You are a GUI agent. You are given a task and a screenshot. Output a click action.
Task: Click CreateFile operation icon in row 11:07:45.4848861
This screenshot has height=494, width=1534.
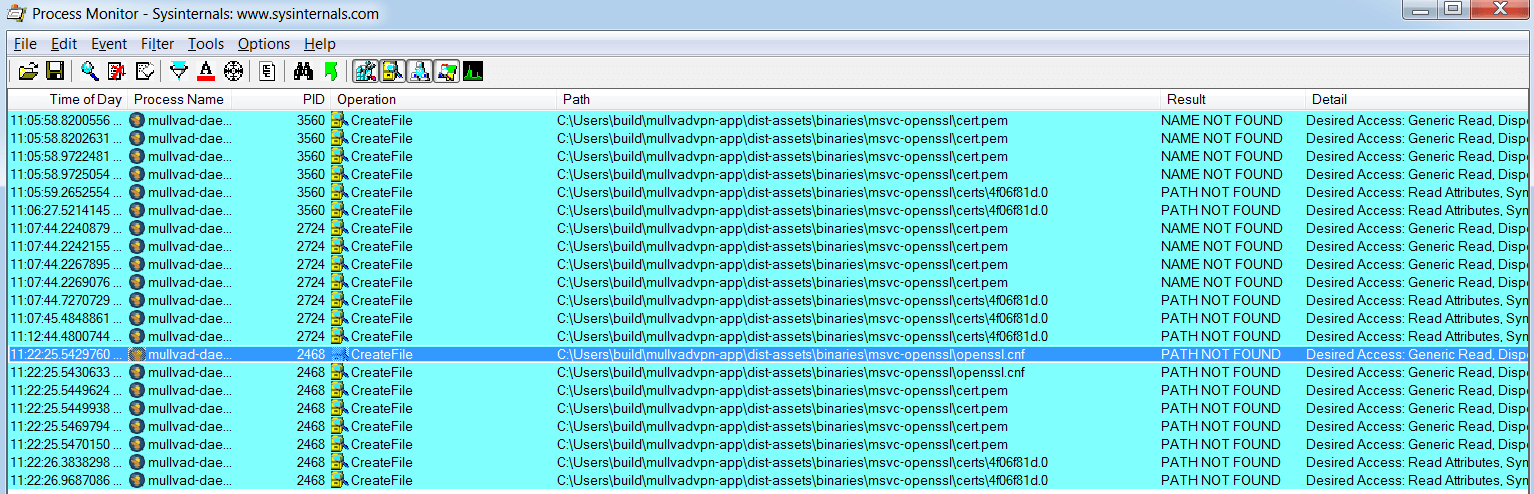(340, 318)
